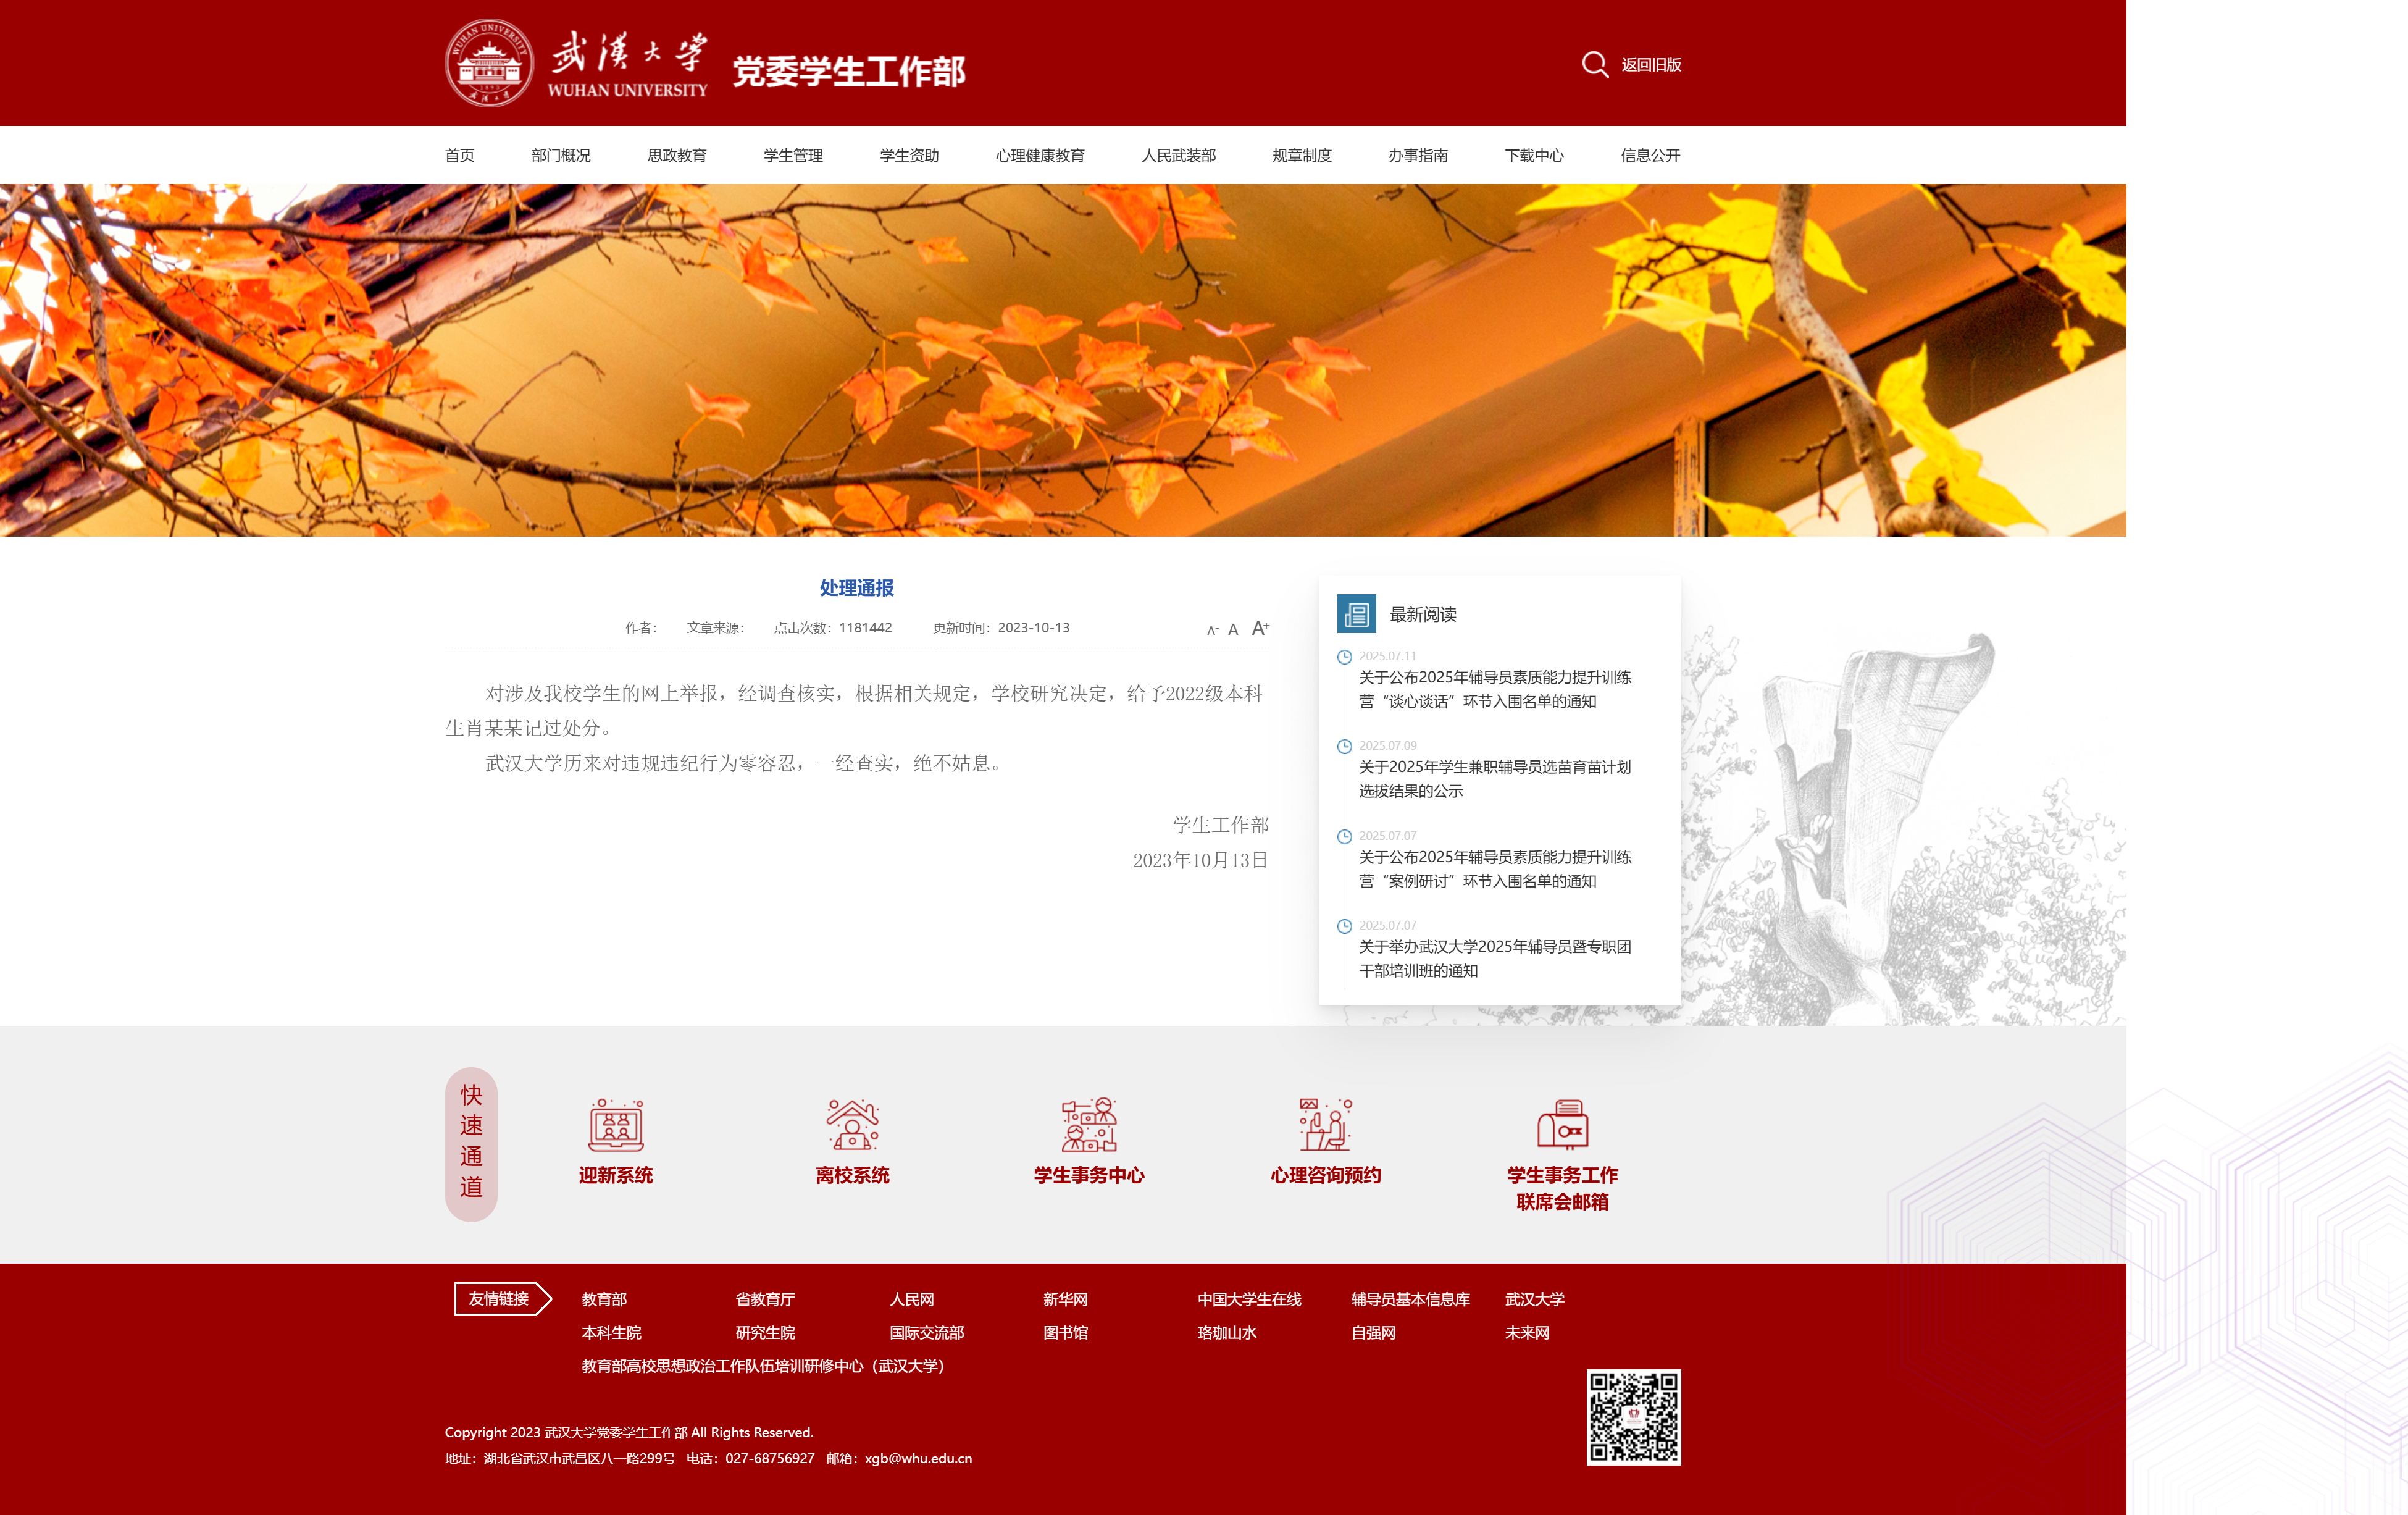Click the QR code image in footer
The height and width of the screenshot is (1515, 2408).
coord(1633,1417)
